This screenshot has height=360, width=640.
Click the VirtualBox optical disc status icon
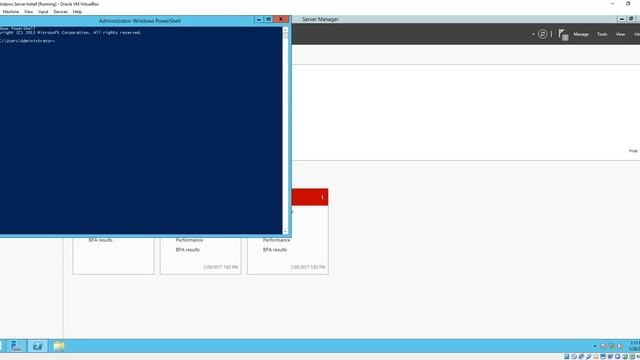click(x=574, y=357)
